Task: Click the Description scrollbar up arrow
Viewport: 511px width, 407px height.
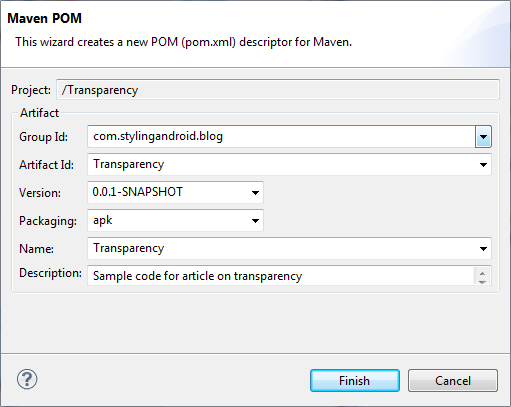Action: pyautogui.click(x=482, y=274)
